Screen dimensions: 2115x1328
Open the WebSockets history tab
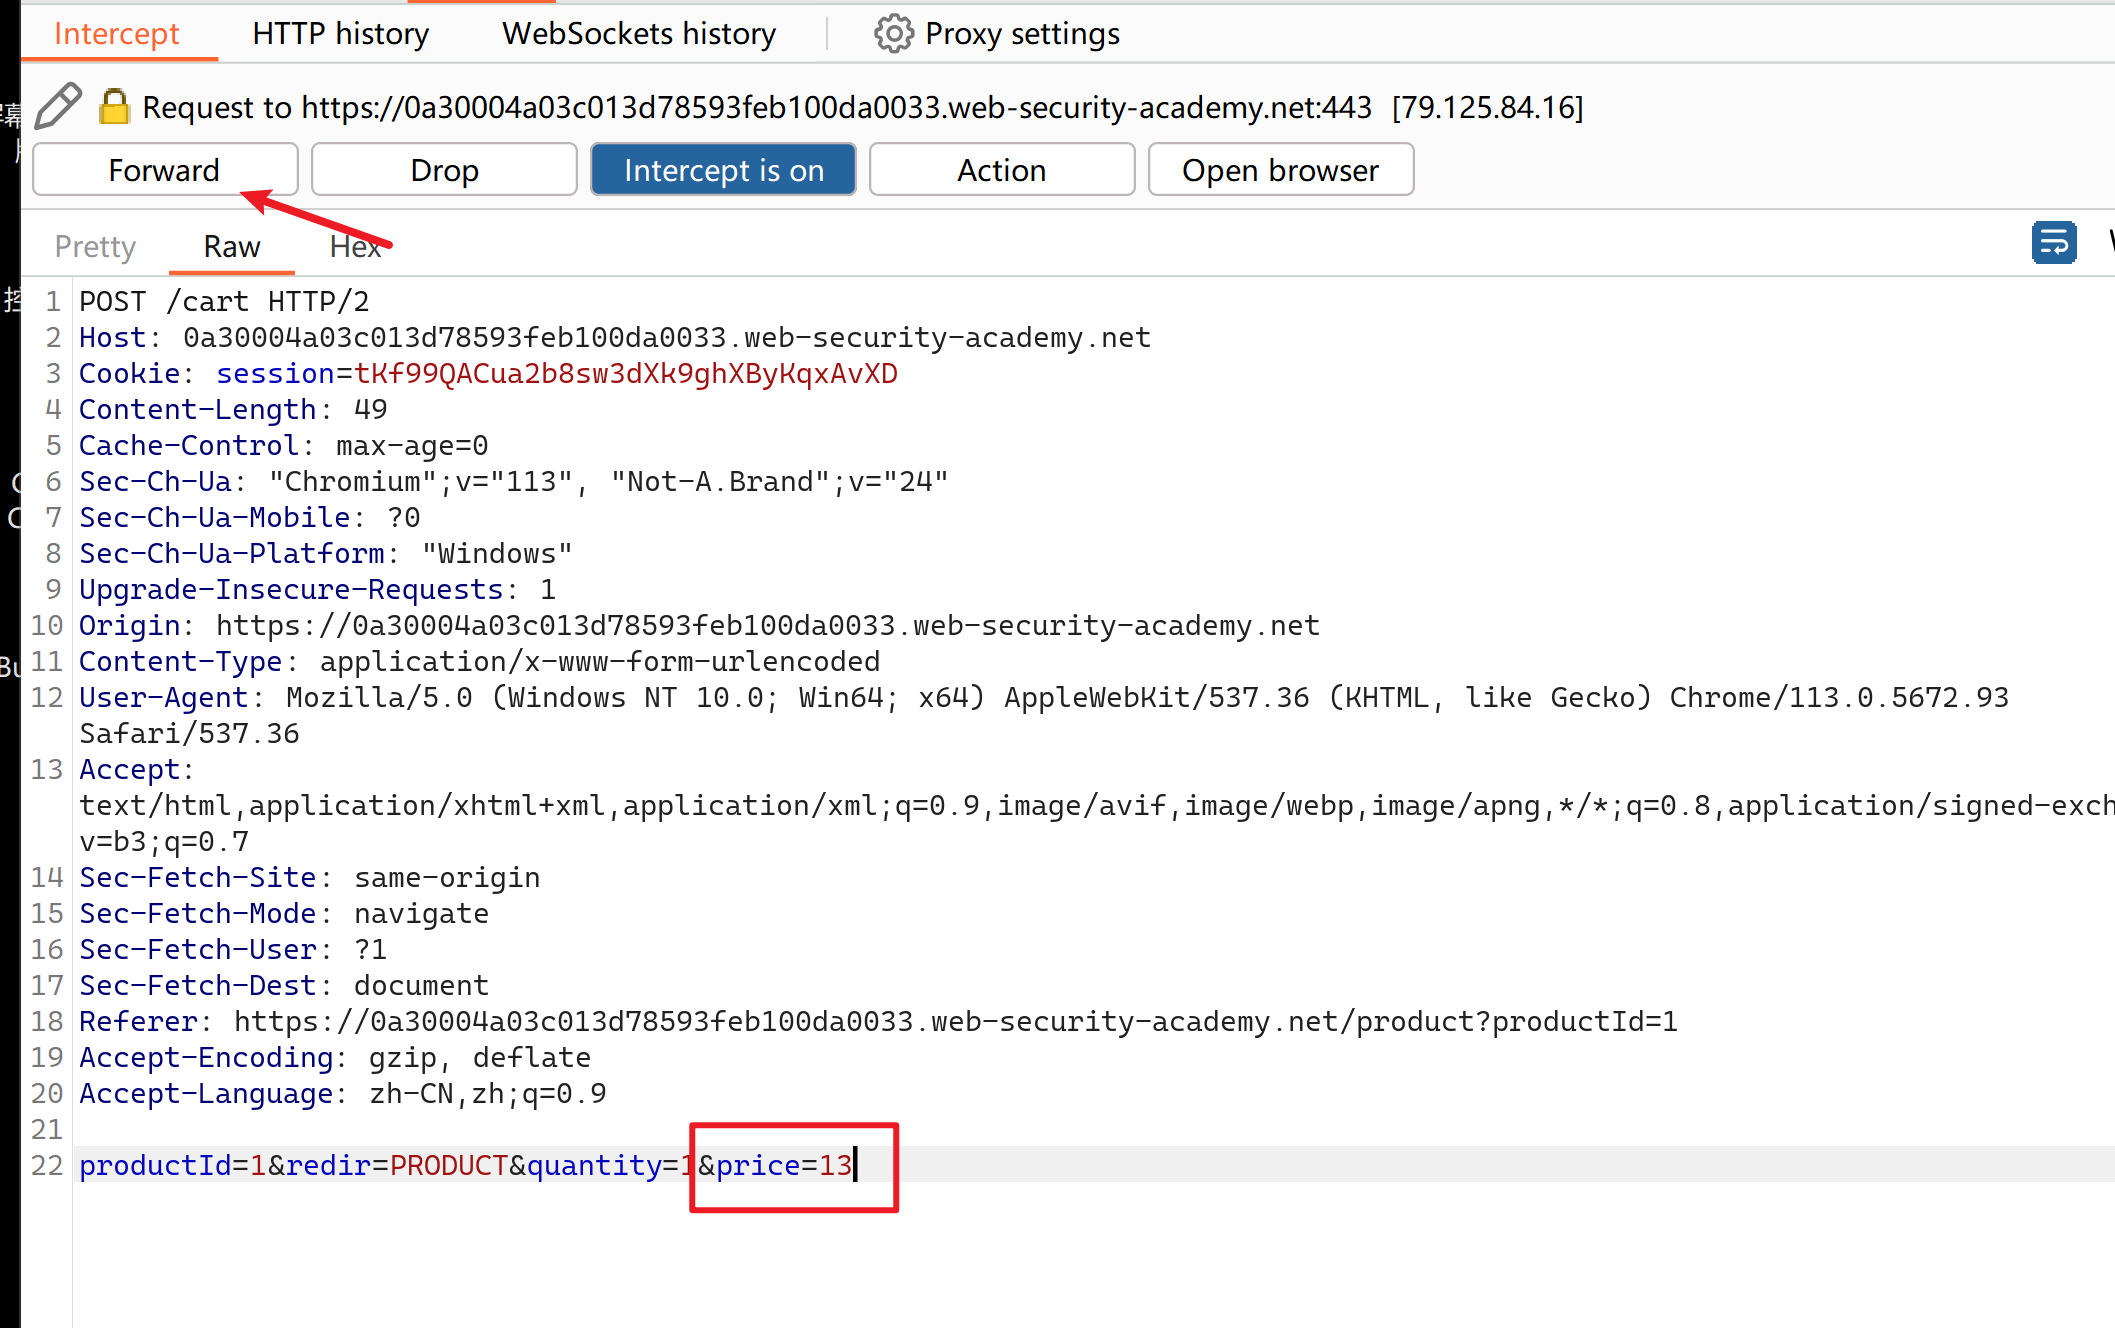pyautogui.click(x=639, y=34)
